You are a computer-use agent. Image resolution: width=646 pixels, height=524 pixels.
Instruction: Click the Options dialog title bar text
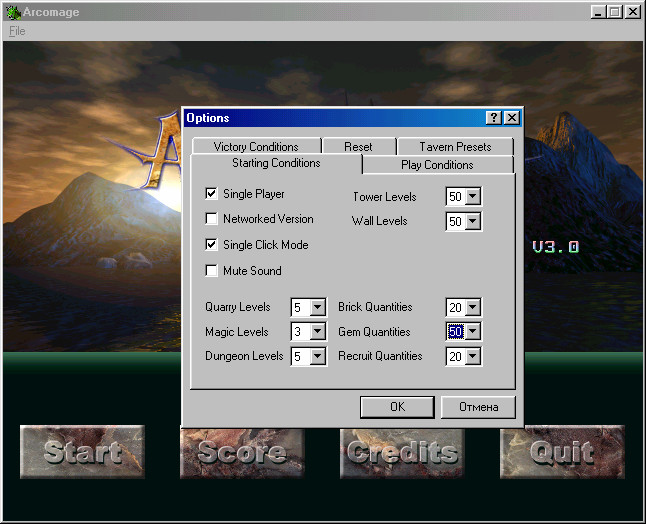pos(208,118)
